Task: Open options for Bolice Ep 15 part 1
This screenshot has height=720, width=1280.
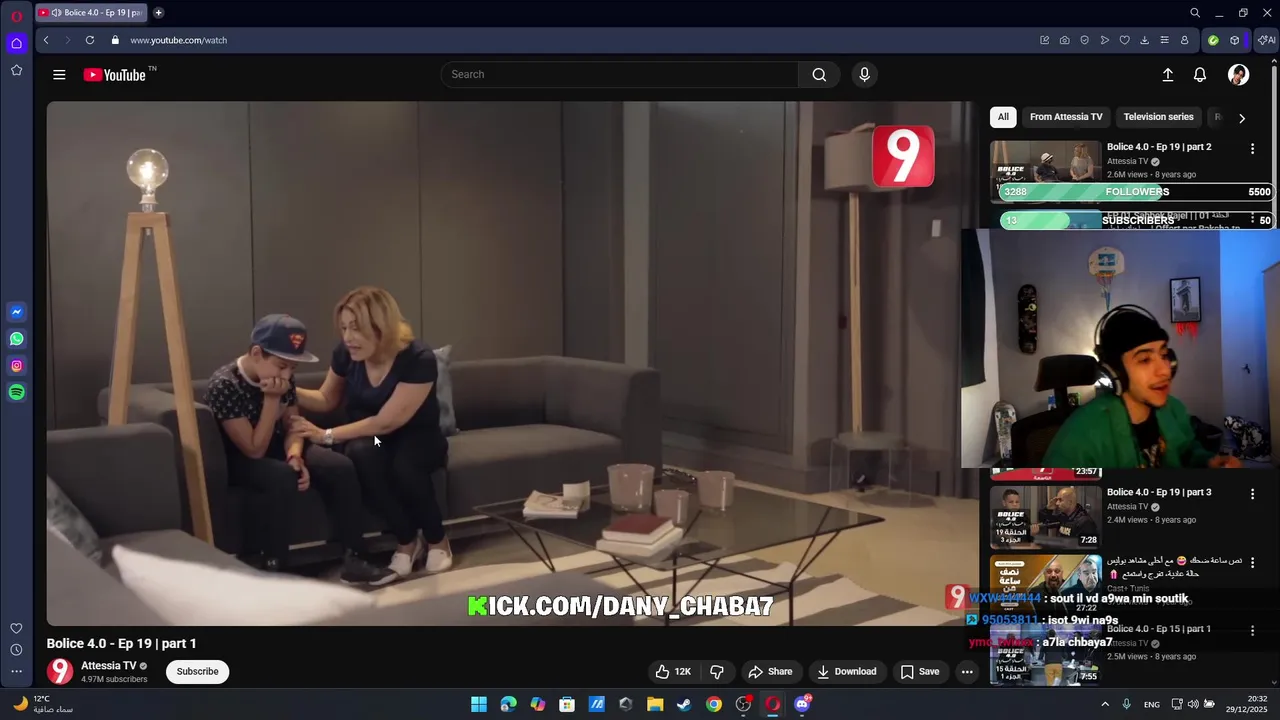Action: (1252, 630)
